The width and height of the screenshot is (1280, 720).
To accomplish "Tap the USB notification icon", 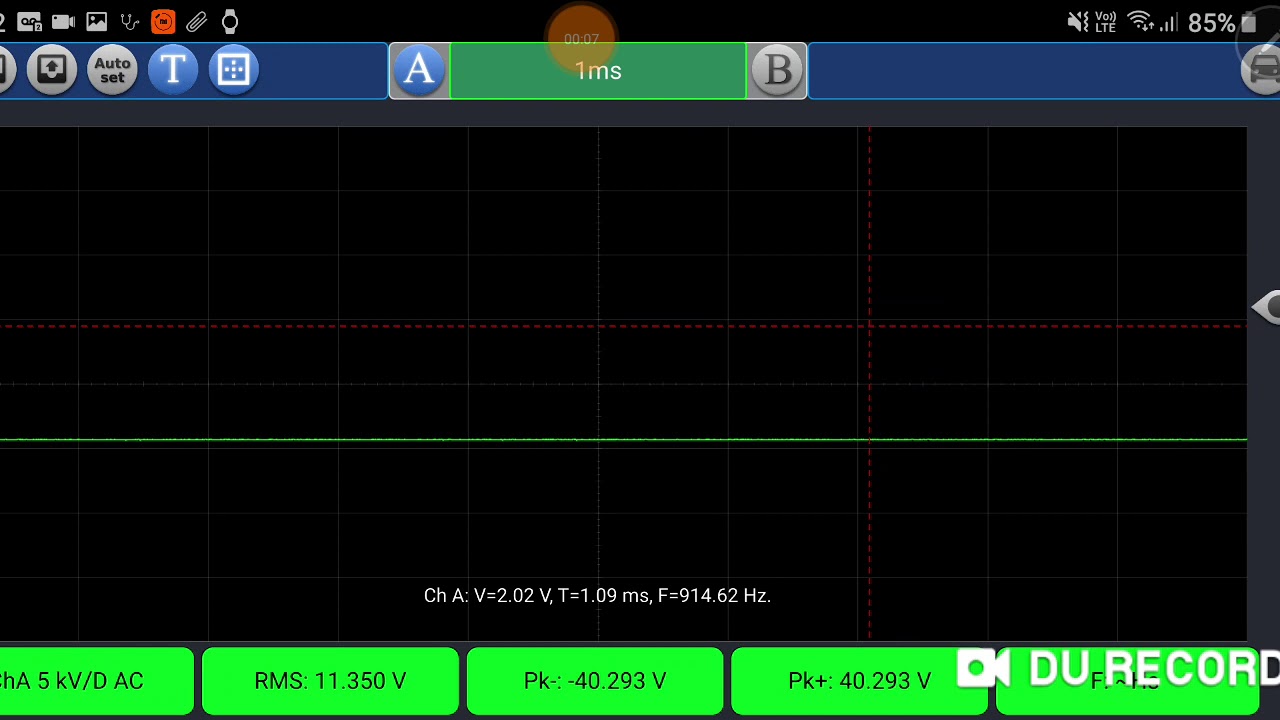I will click(130, 21).
